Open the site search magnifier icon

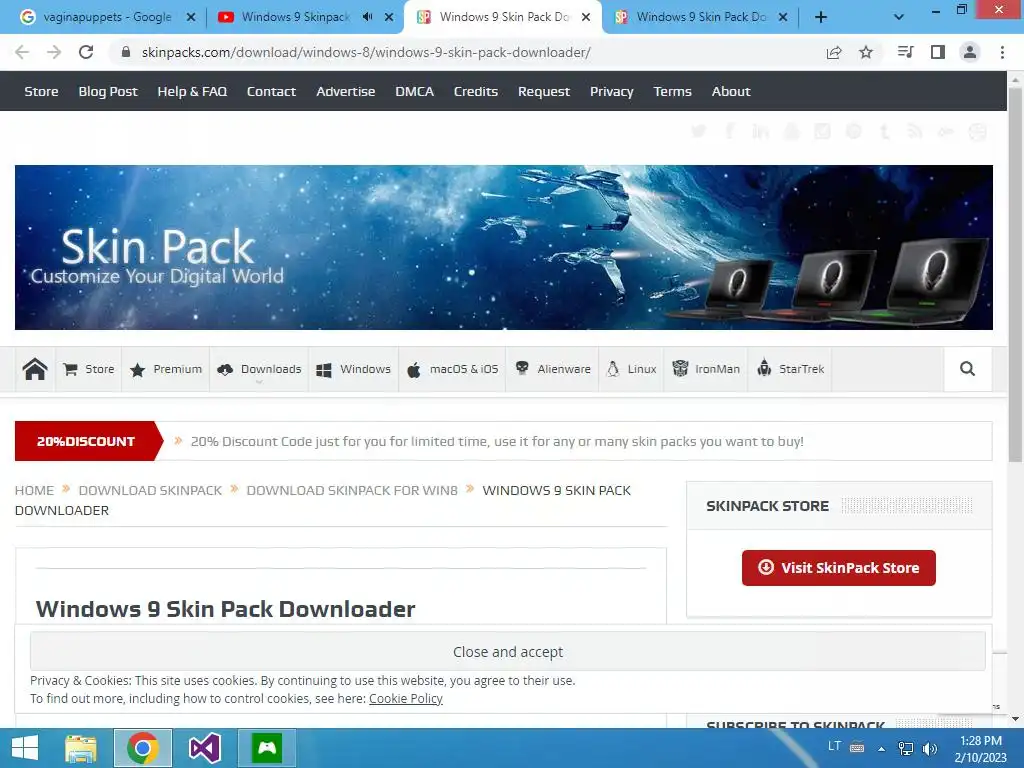(x=967, y=369)
